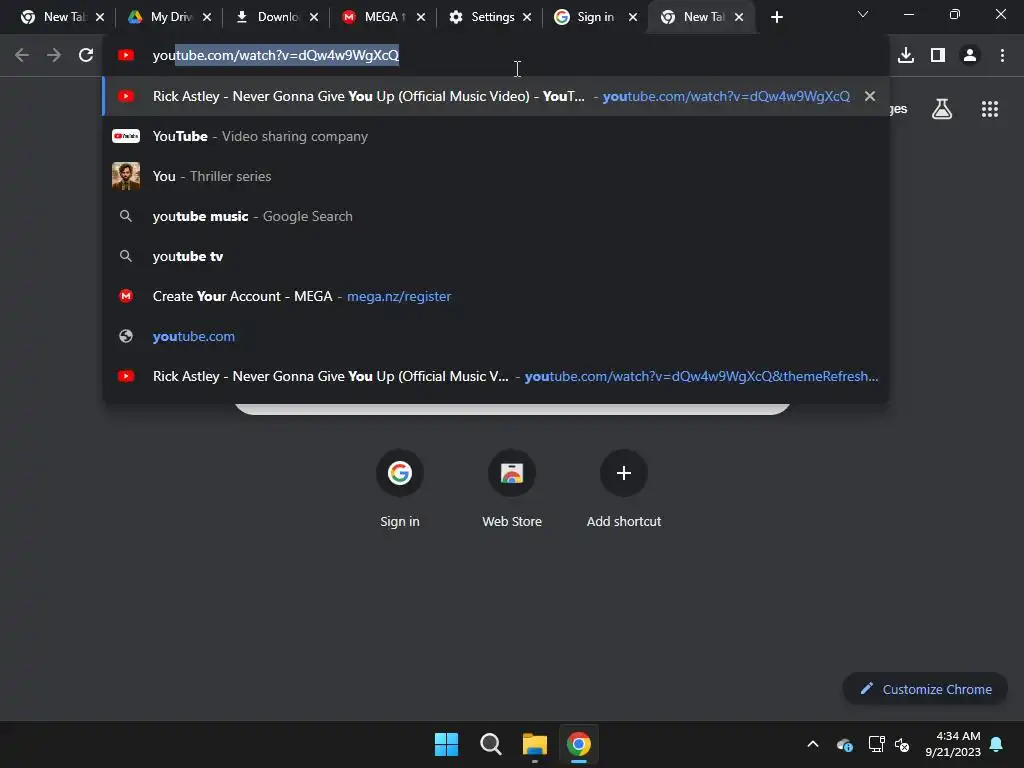1024x768 pixels.
Task: Close the Settings tab
Action: pos(527,18)
